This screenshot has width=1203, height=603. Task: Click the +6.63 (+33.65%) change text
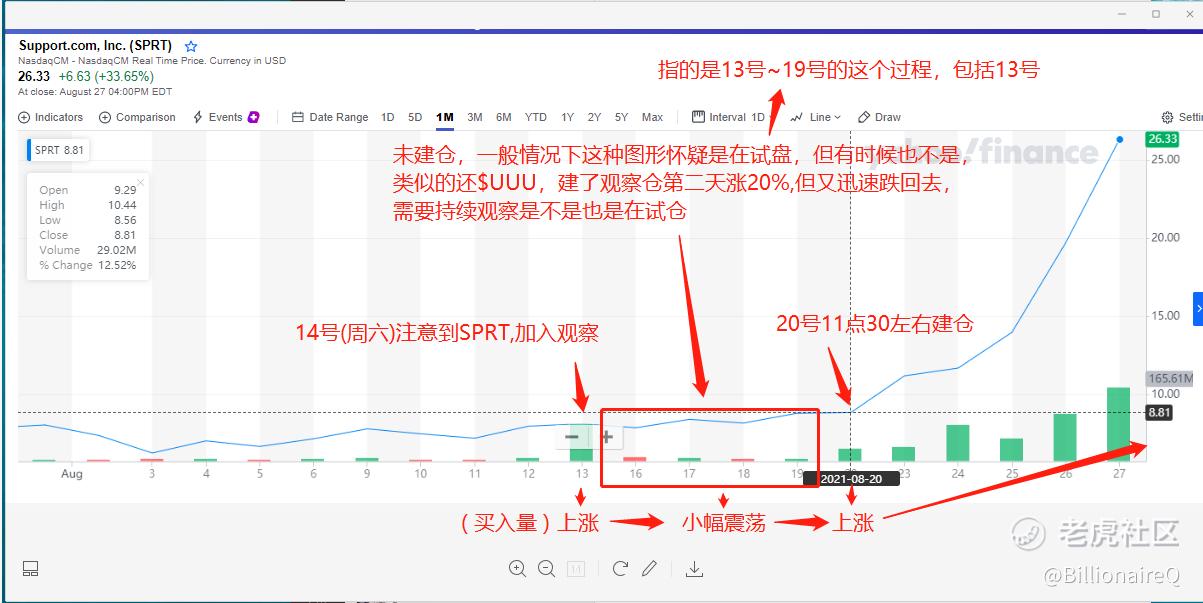pyautogui.click(x=105, y=76)
